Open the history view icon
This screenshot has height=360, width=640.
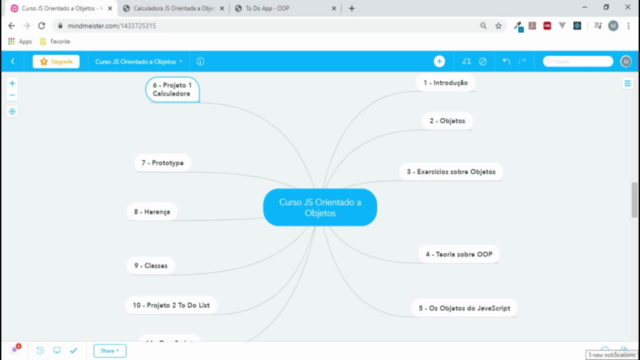40,351
